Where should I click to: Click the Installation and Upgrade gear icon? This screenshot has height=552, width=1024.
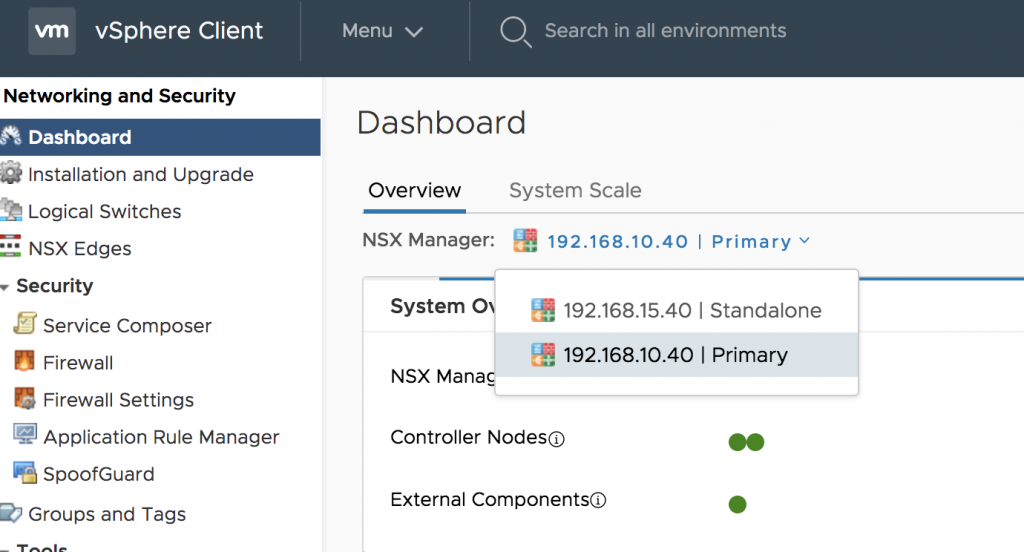pos(11,174)
